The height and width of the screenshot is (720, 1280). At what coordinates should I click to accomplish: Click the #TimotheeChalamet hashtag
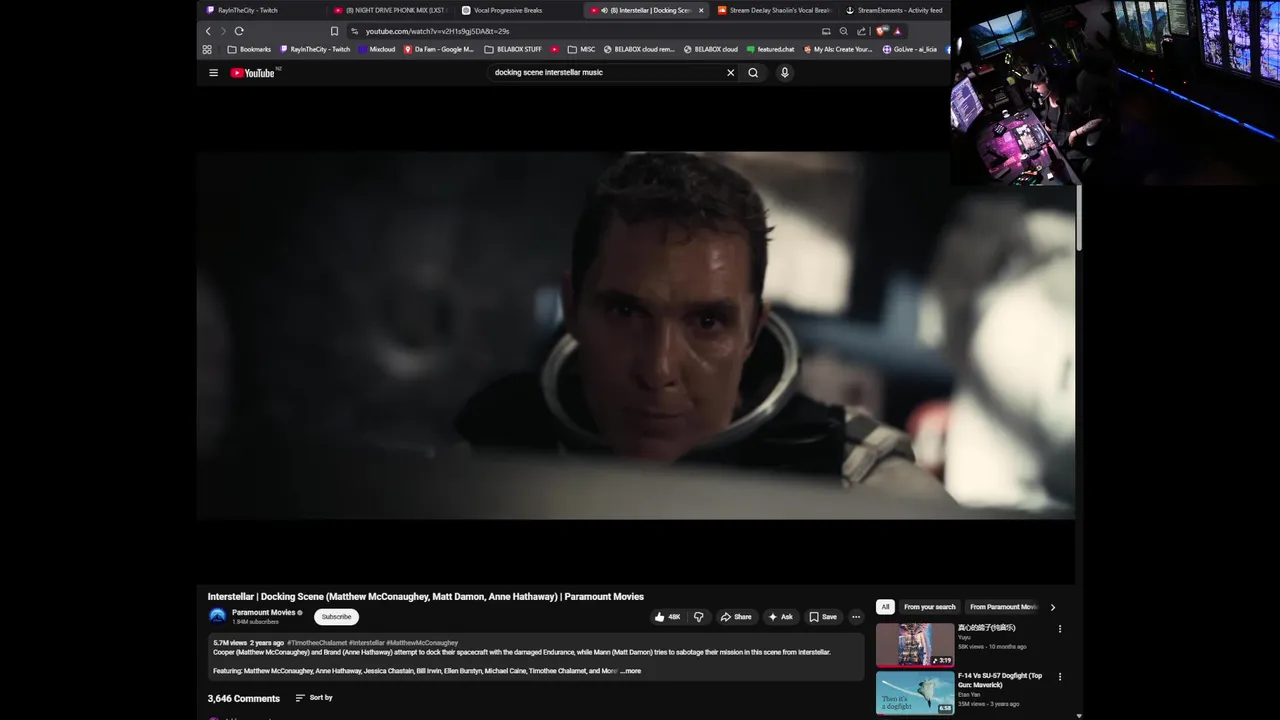(x=317, y=643)
